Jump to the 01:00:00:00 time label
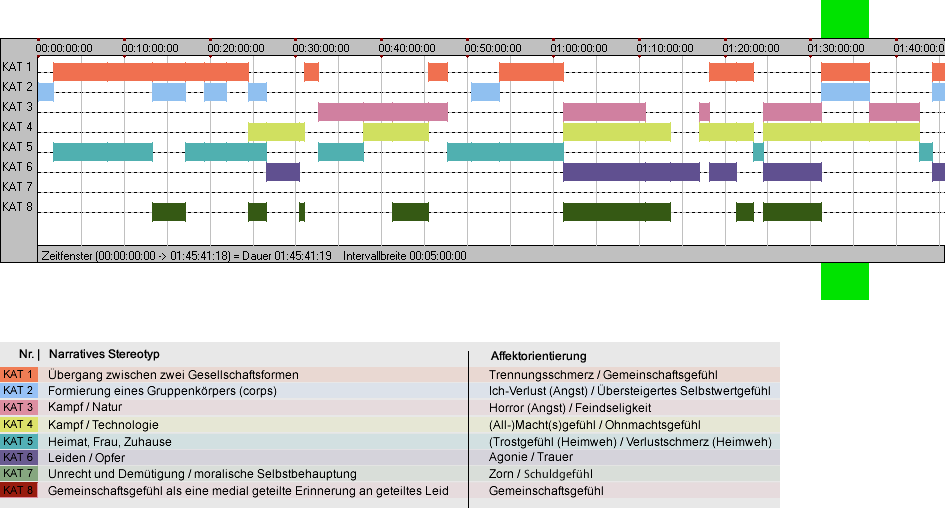Image resolution: width=945 pixels, height=530 pixels. point(579,48)
